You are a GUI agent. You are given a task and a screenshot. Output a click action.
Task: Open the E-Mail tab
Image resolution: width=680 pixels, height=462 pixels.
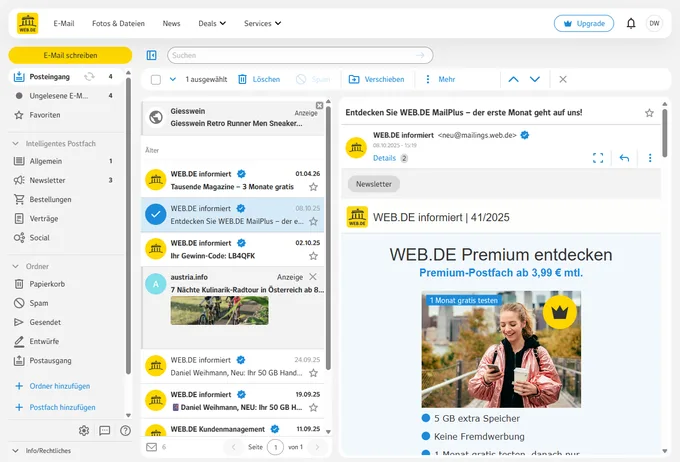pos(64,23)
